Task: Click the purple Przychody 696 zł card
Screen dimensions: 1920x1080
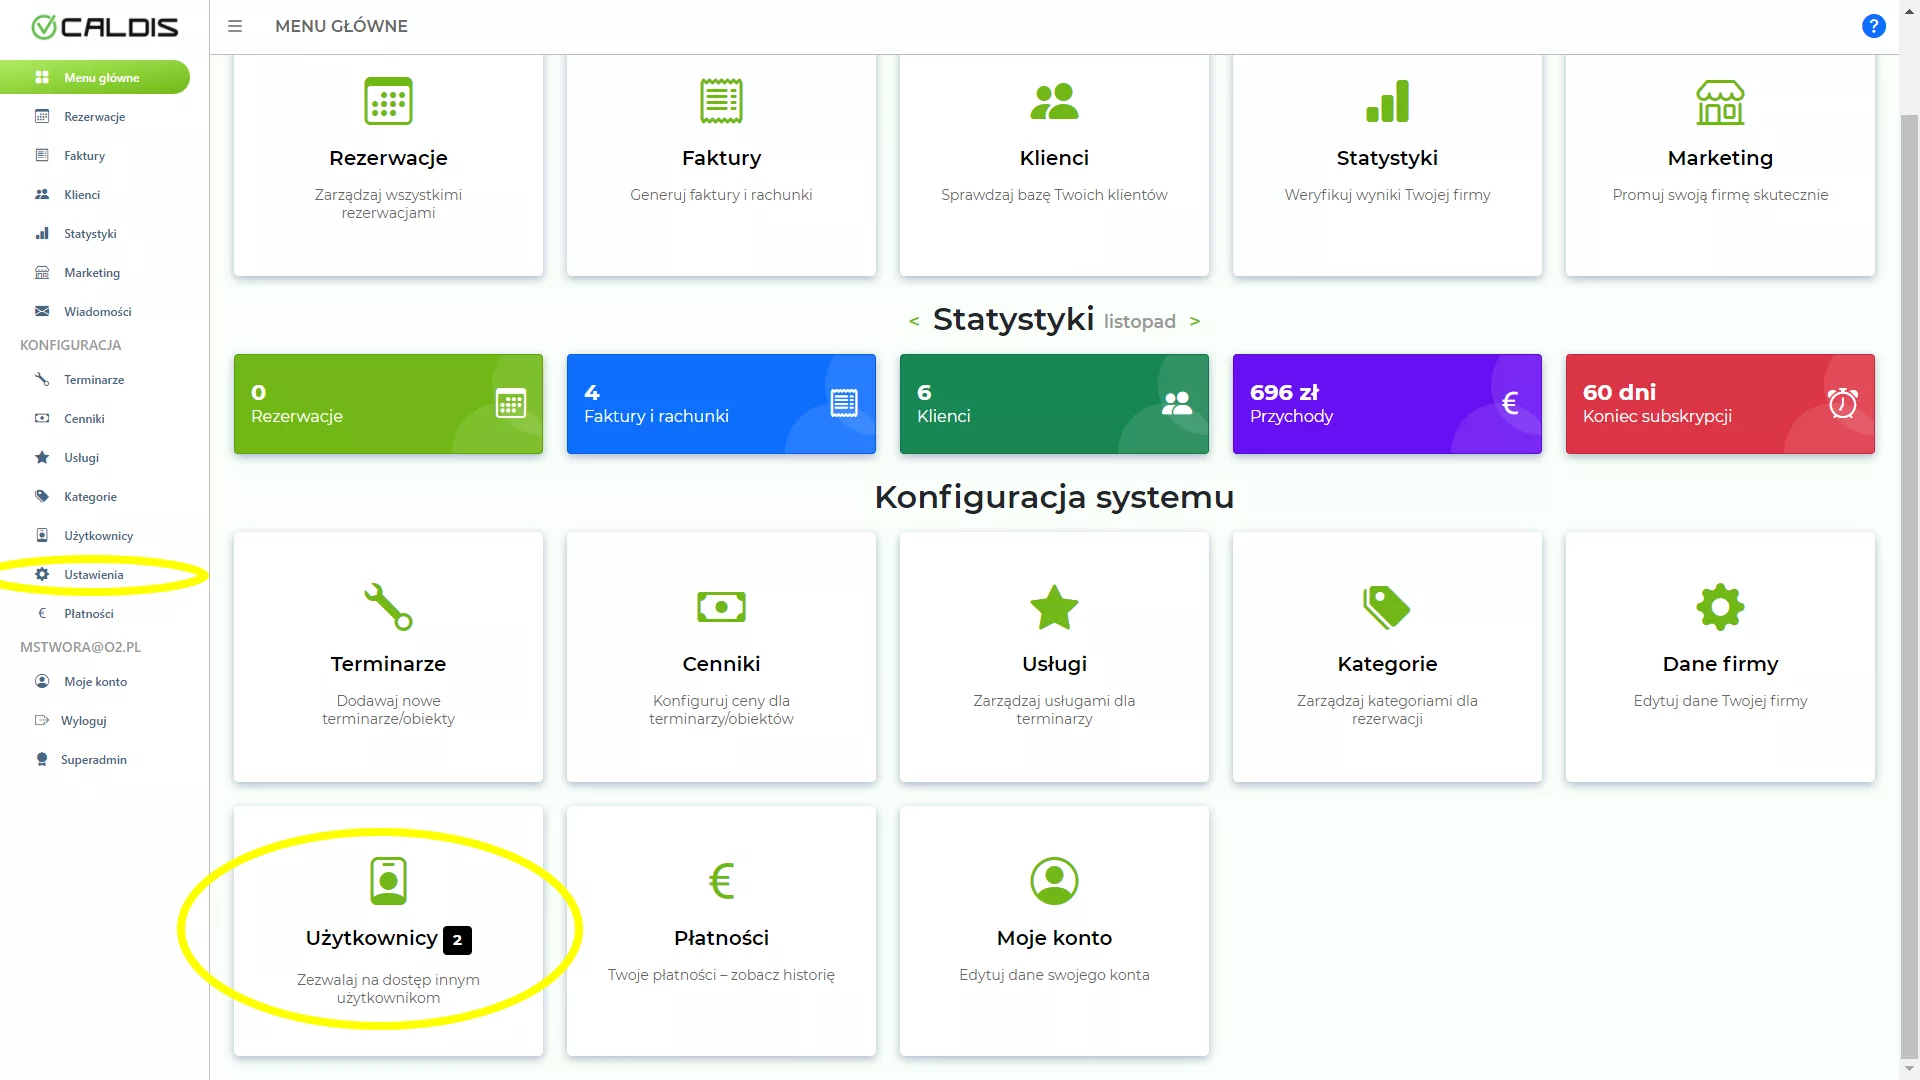Action: pyautogui.click(x=1387, y=404)
